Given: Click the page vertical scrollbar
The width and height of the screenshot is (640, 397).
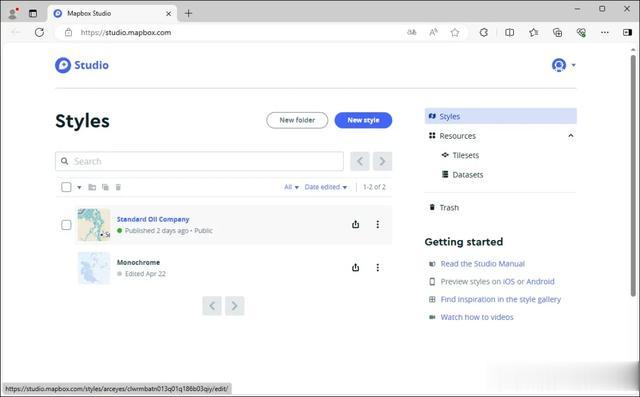Looking at the screenshot, I should pyautogui.click(x=633, y=175).
